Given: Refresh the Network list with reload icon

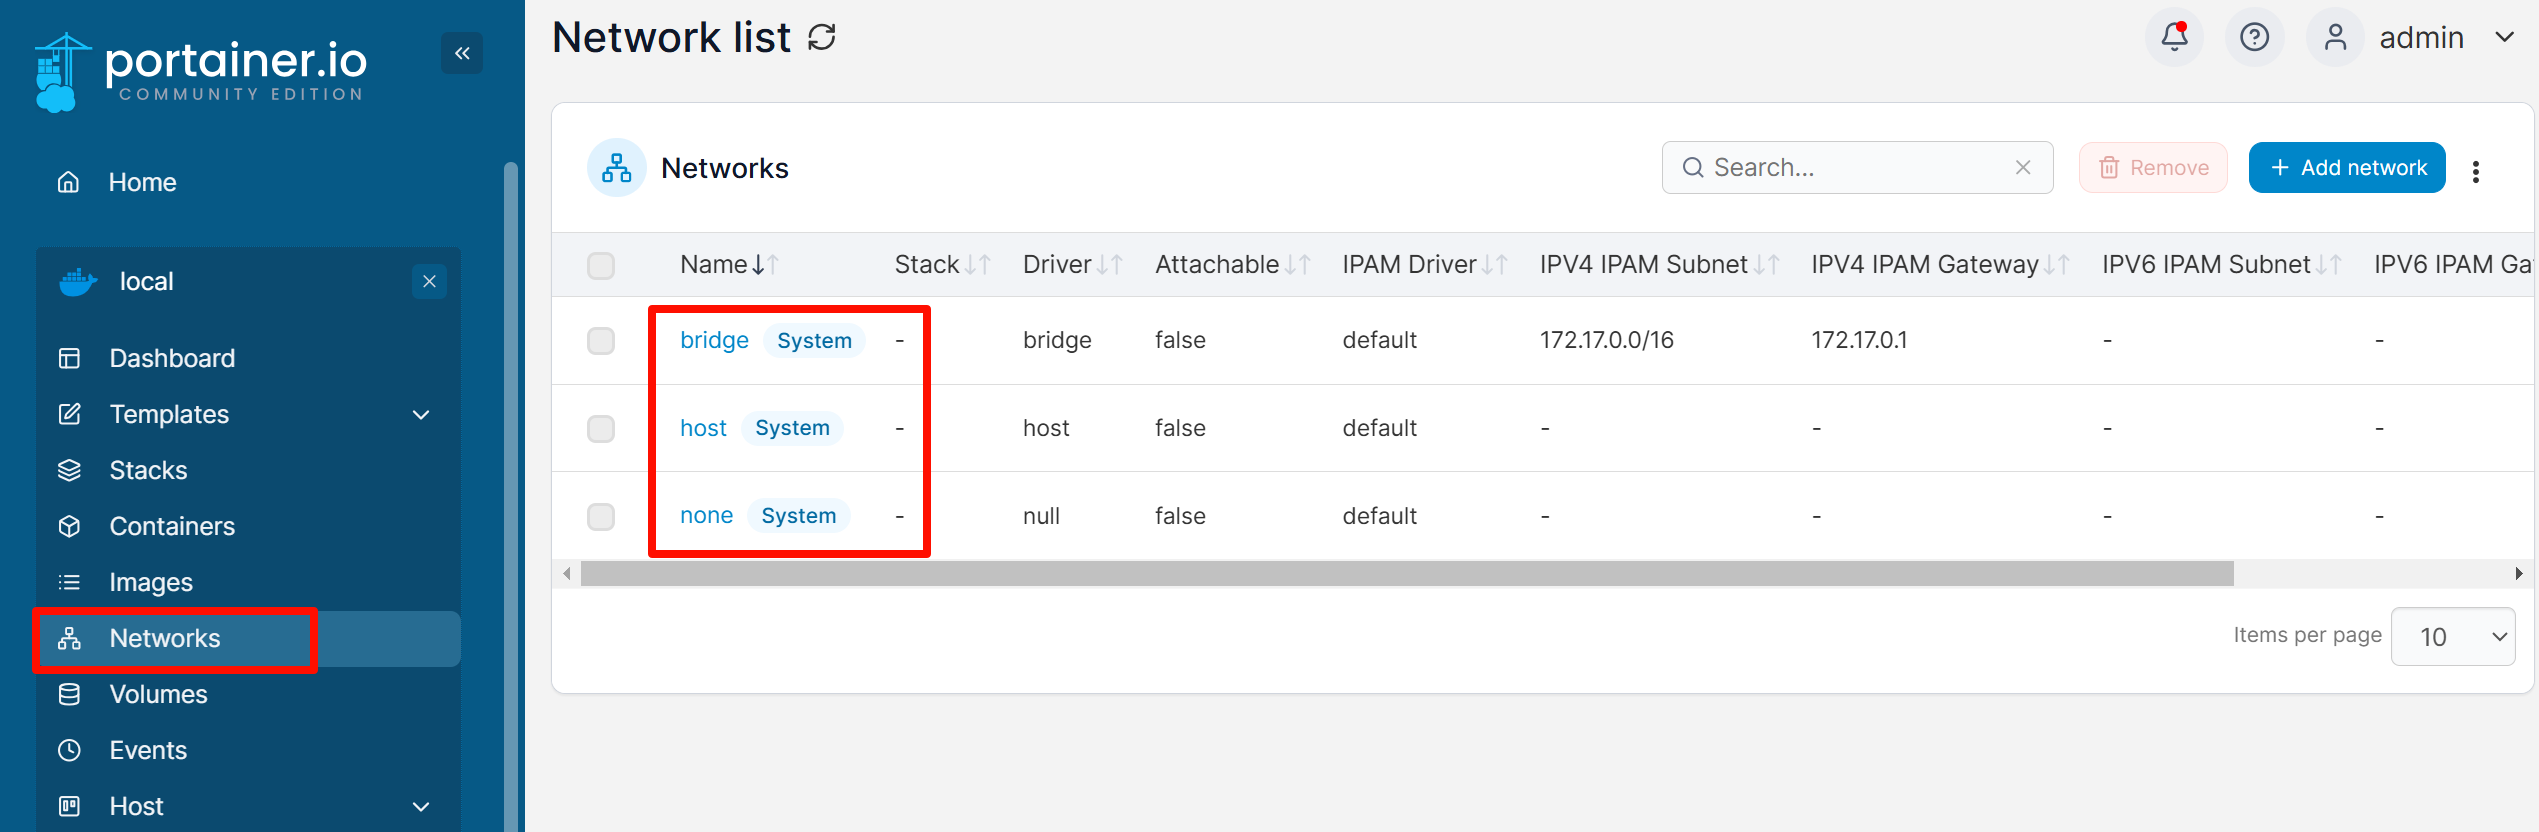Looking at the screenshot, I should 822,38.
